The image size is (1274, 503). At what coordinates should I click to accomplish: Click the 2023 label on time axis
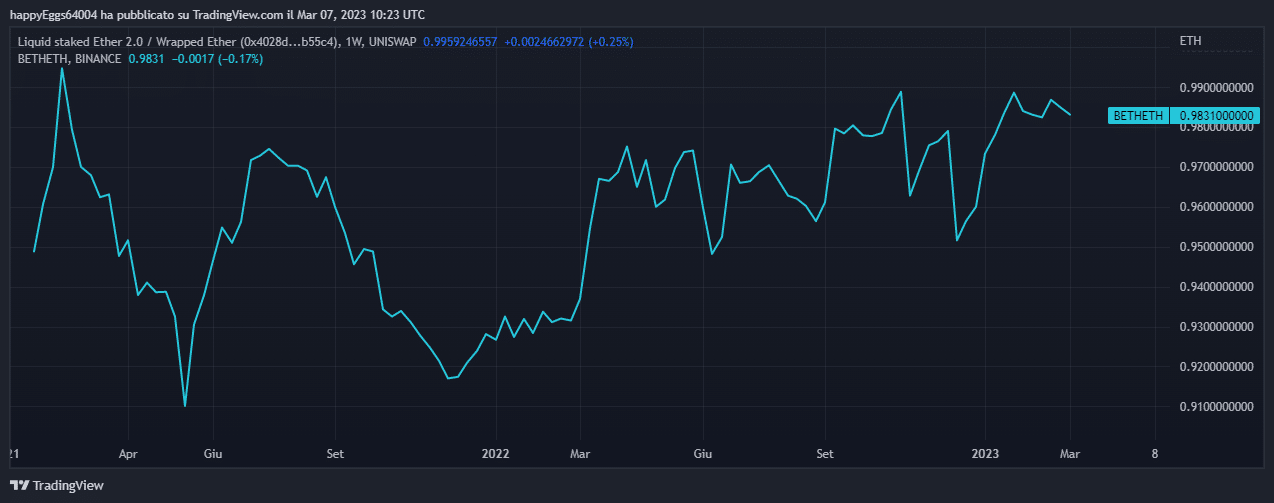point(986,453)
